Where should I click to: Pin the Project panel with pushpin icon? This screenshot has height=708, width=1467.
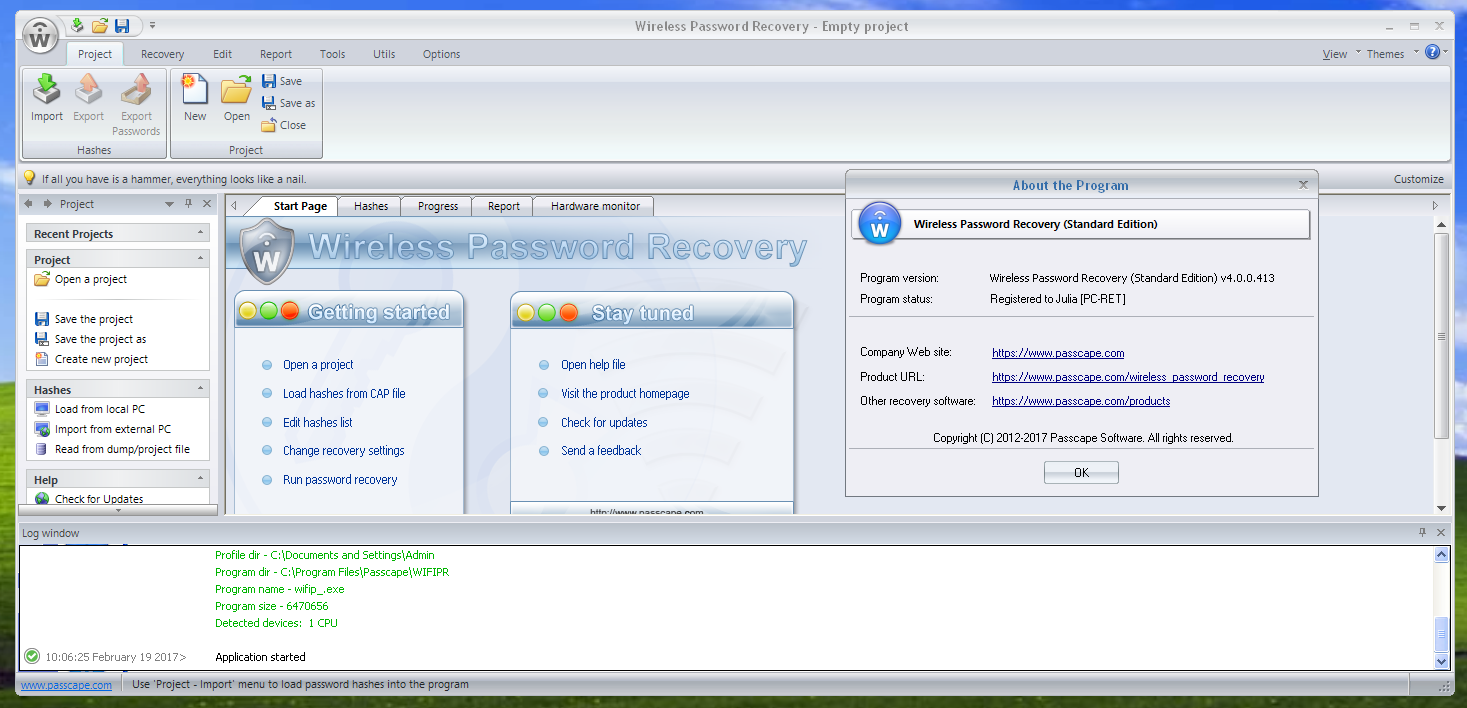tap(188, 204)
